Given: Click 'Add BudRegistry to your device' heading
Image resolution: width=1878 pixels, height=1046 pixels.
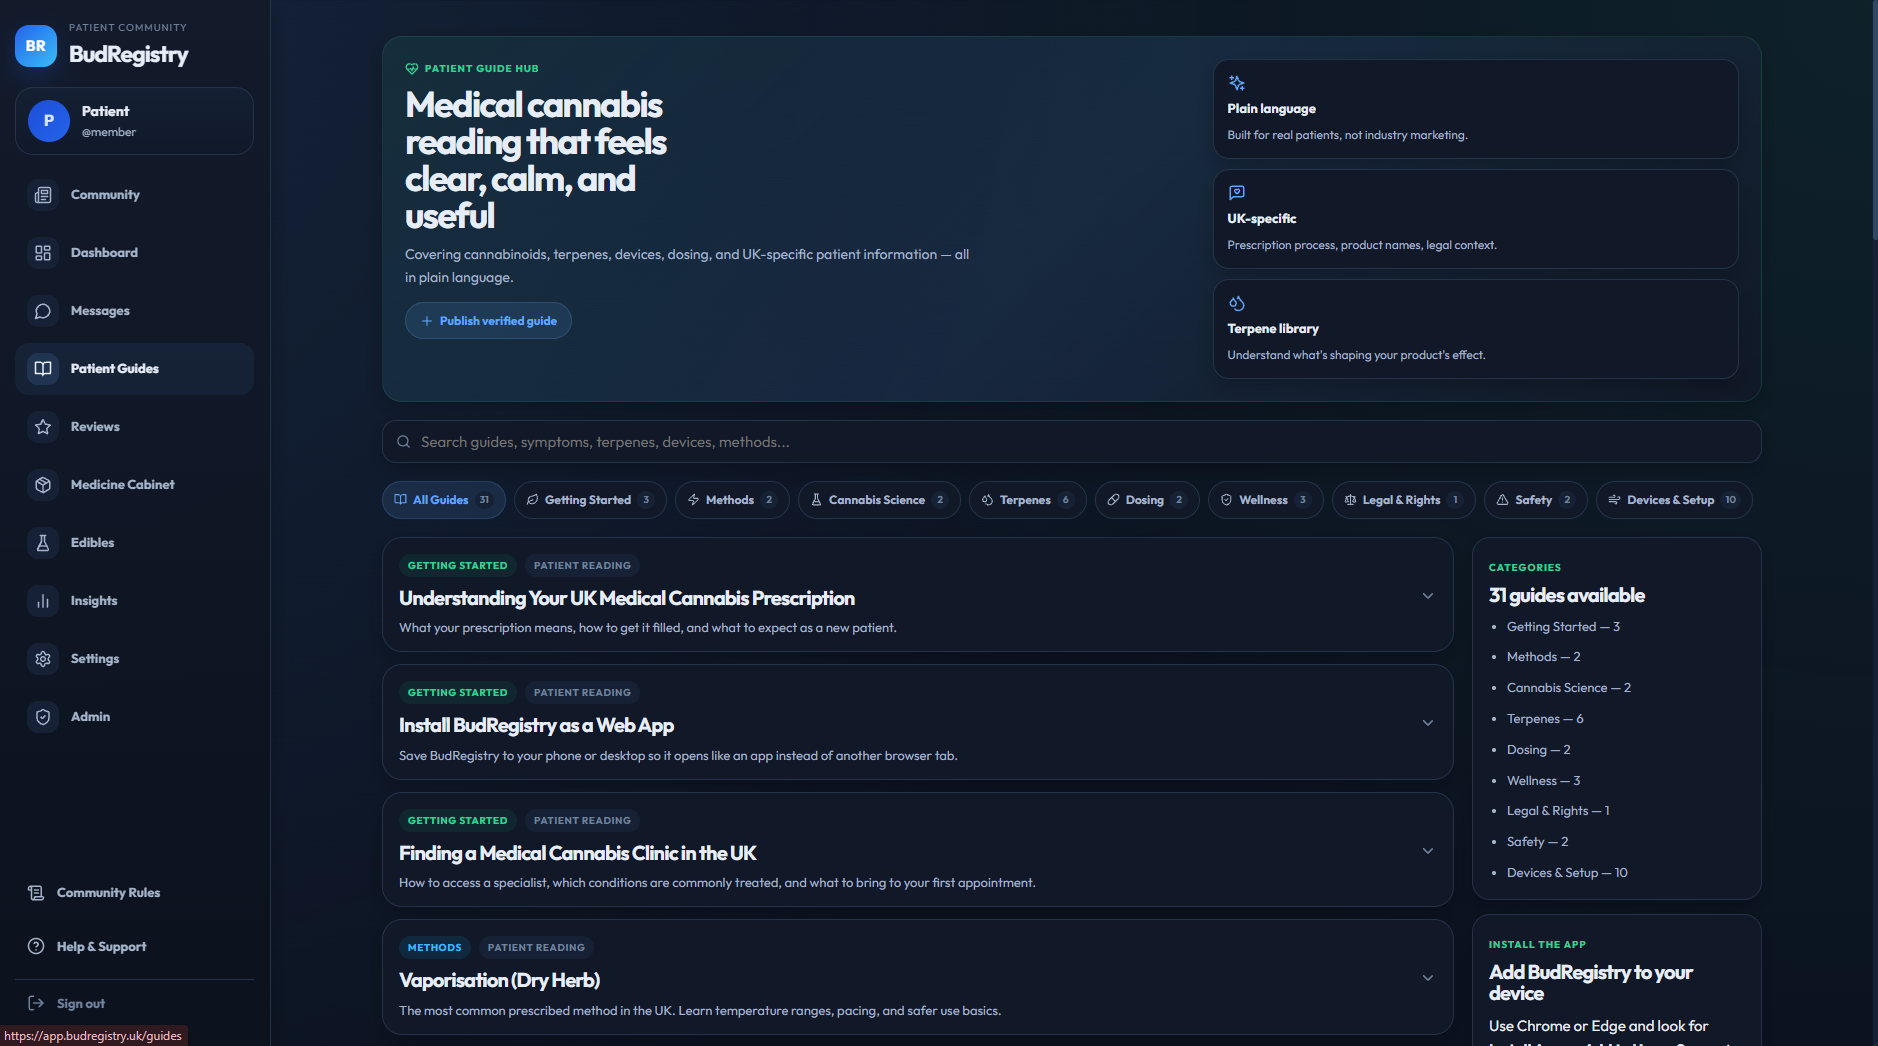Looking at the screenshot, I should tap(1590, 983).
